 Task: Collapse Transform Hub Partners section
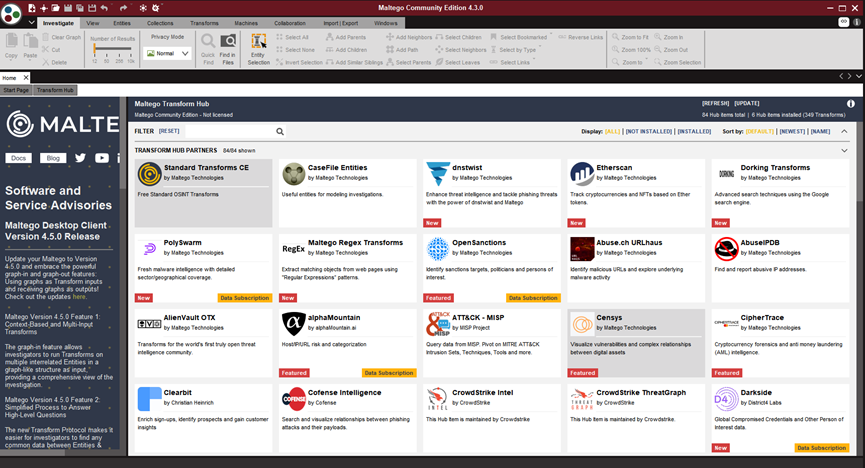tap(844, 150)
